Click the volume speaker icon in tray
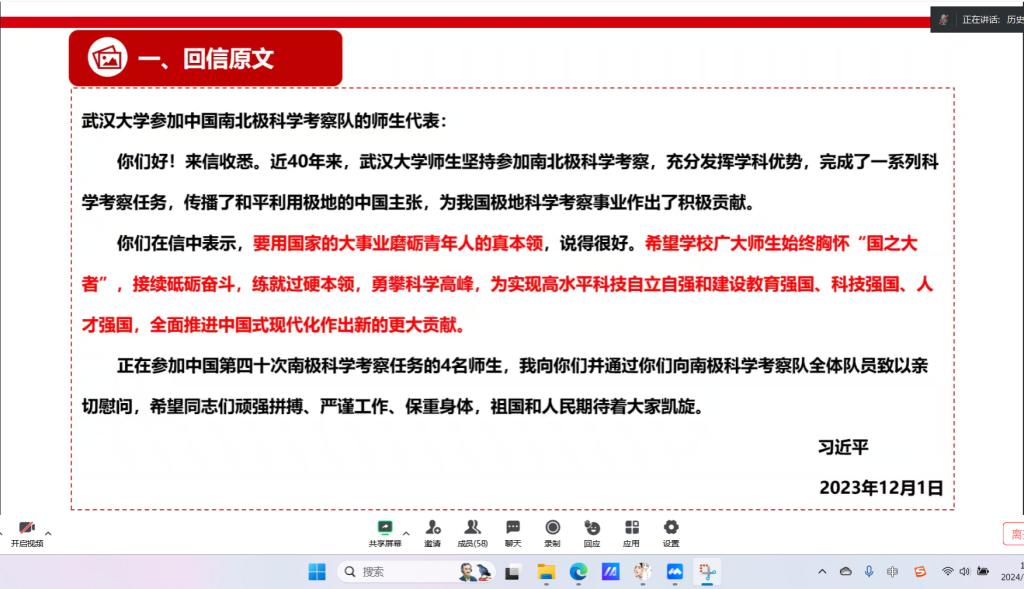The height and width of the screenshot is (589, 1024). point(965,572)
